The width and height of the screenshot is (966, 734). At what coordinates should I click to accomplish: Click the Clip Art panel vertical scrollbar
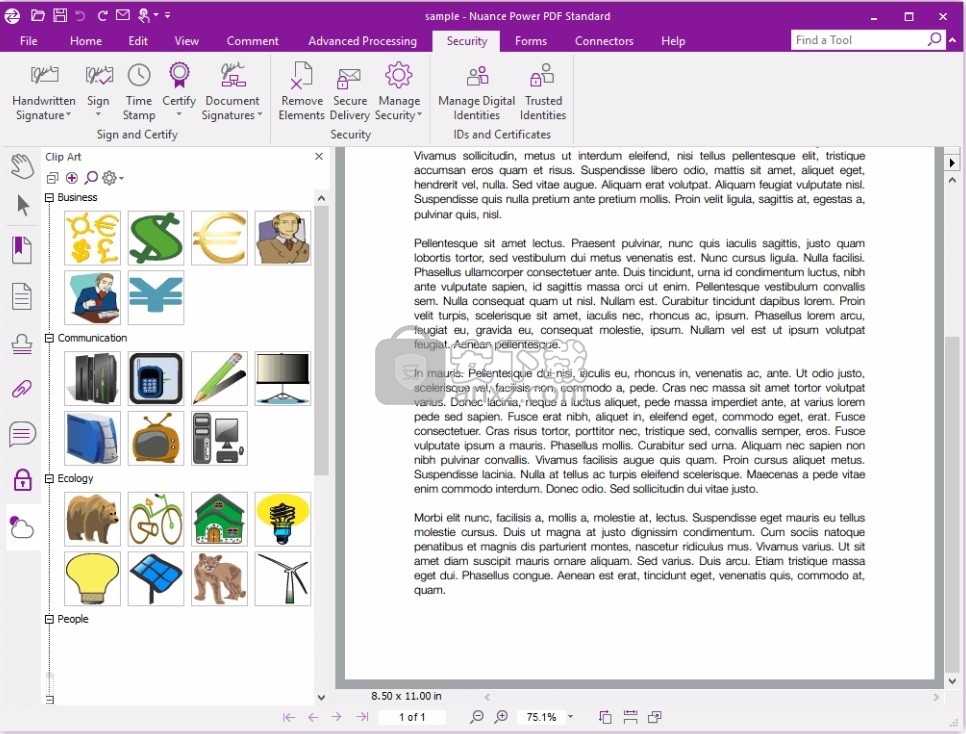pos(321,340)
